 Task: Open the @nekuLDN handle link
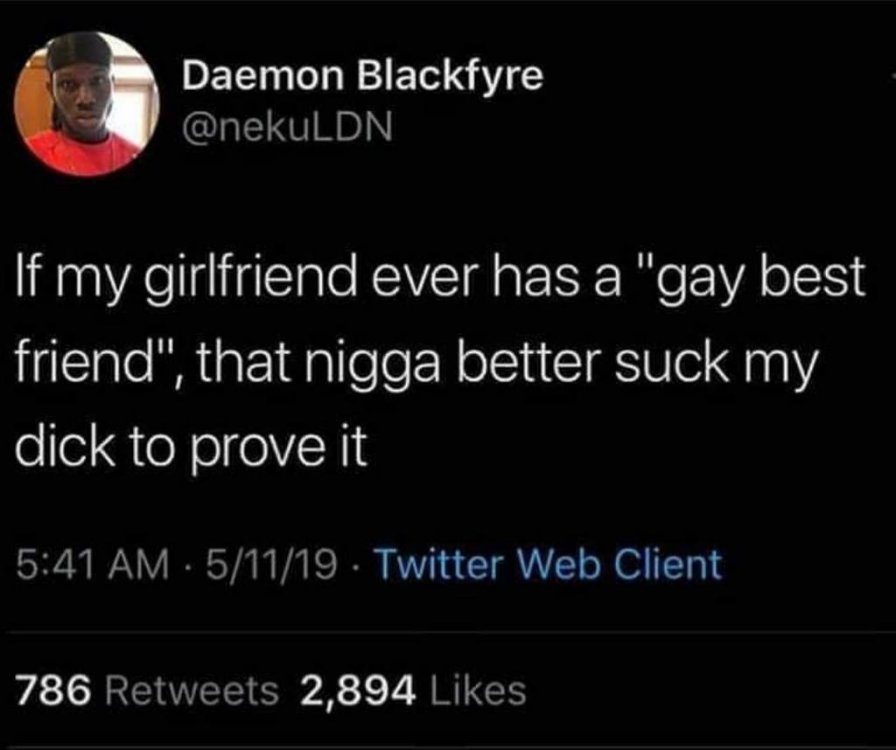[287, 129]
